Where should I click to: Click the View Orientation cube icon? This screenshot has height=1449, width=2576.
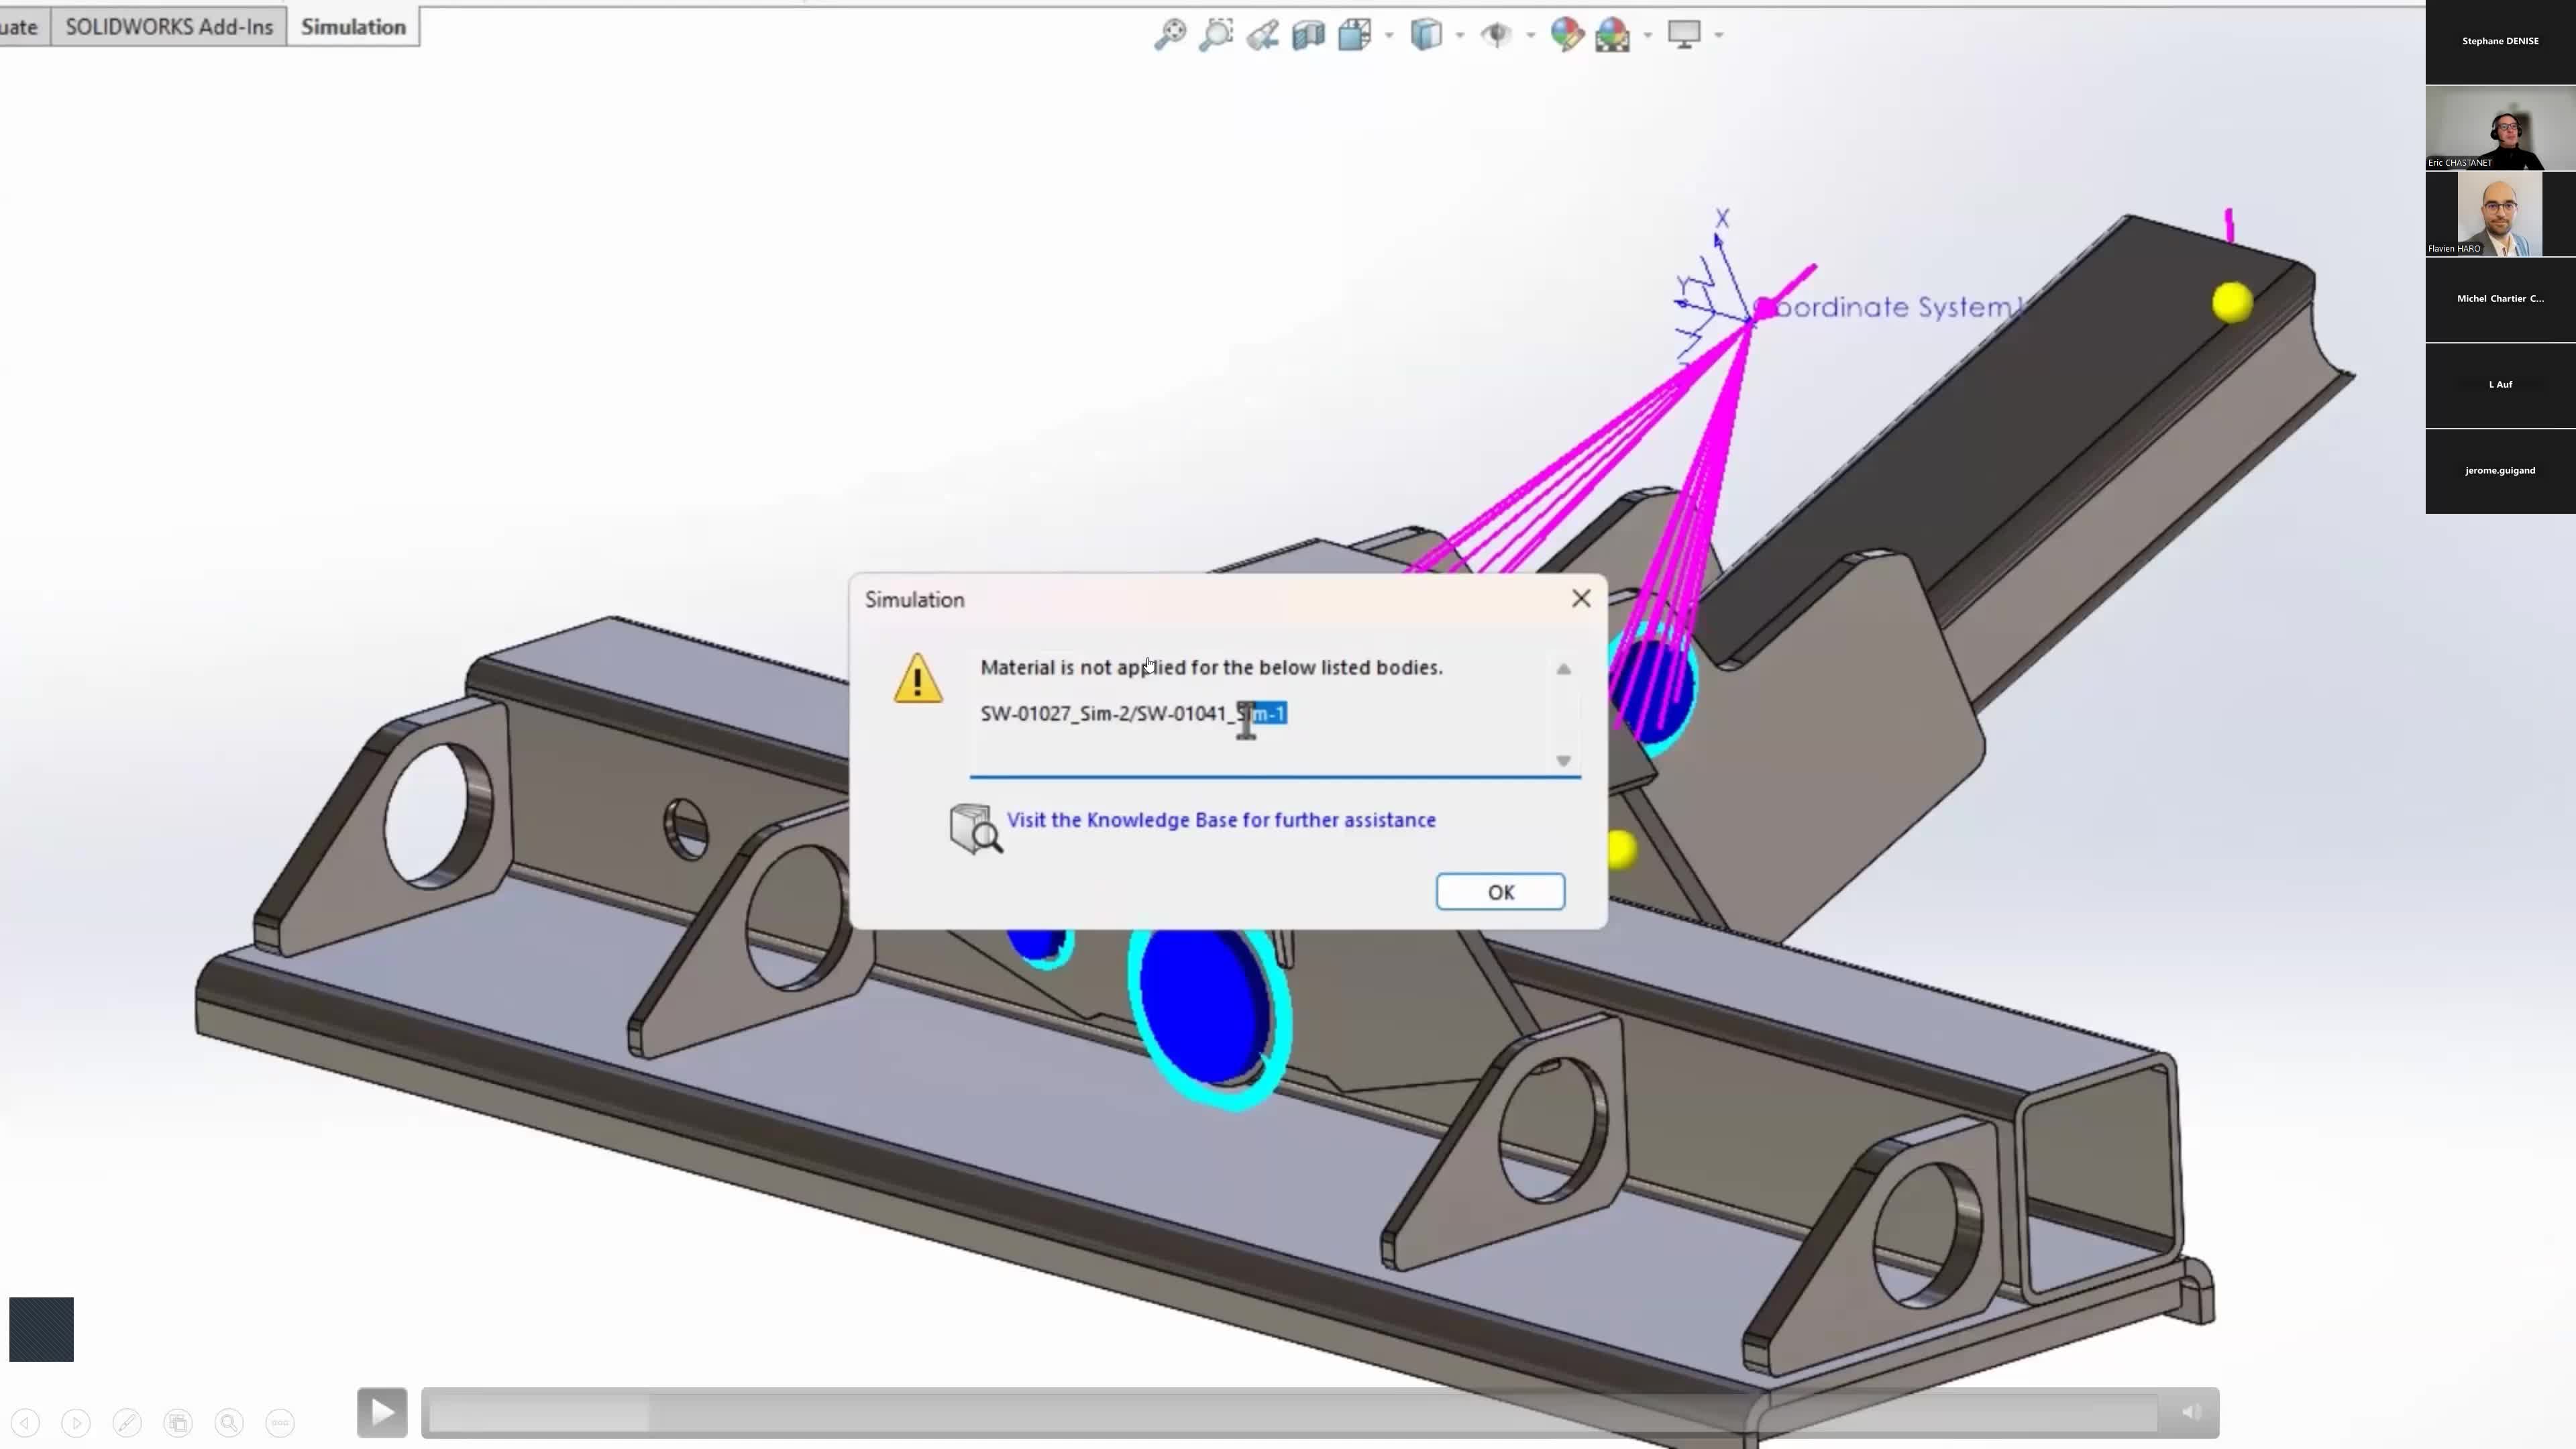pyautogui.click(x=1355, y=35)
